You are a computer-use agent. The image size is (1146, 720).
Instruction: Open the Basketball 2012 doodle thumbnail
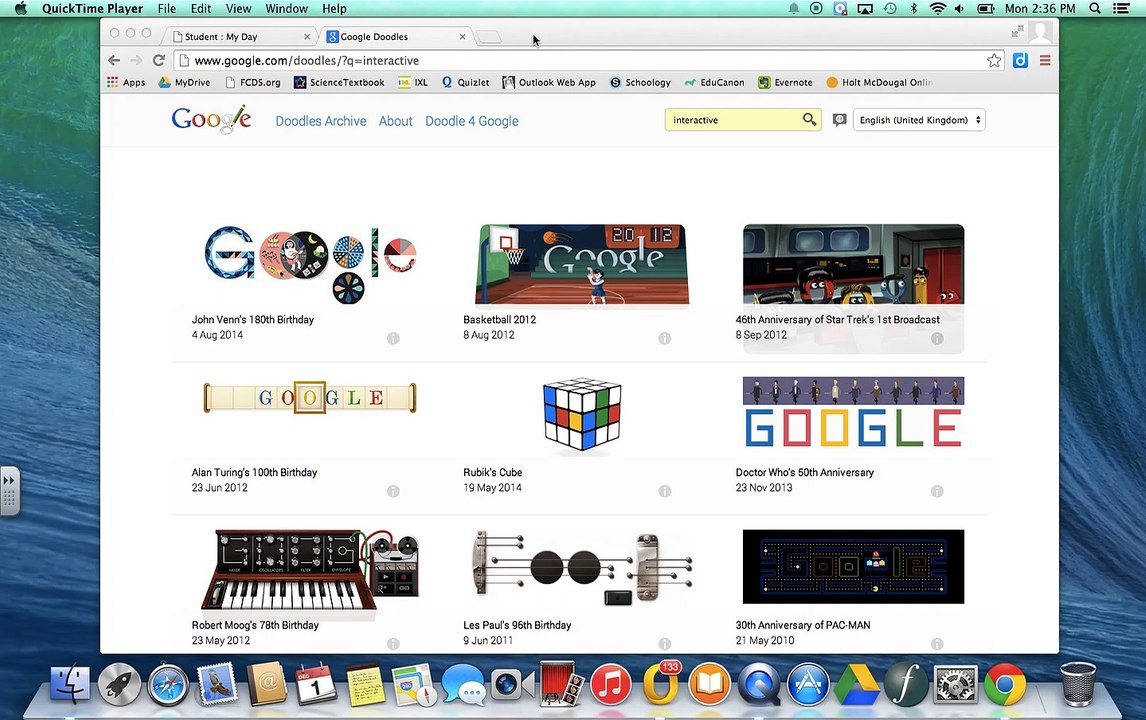point(582,264)
